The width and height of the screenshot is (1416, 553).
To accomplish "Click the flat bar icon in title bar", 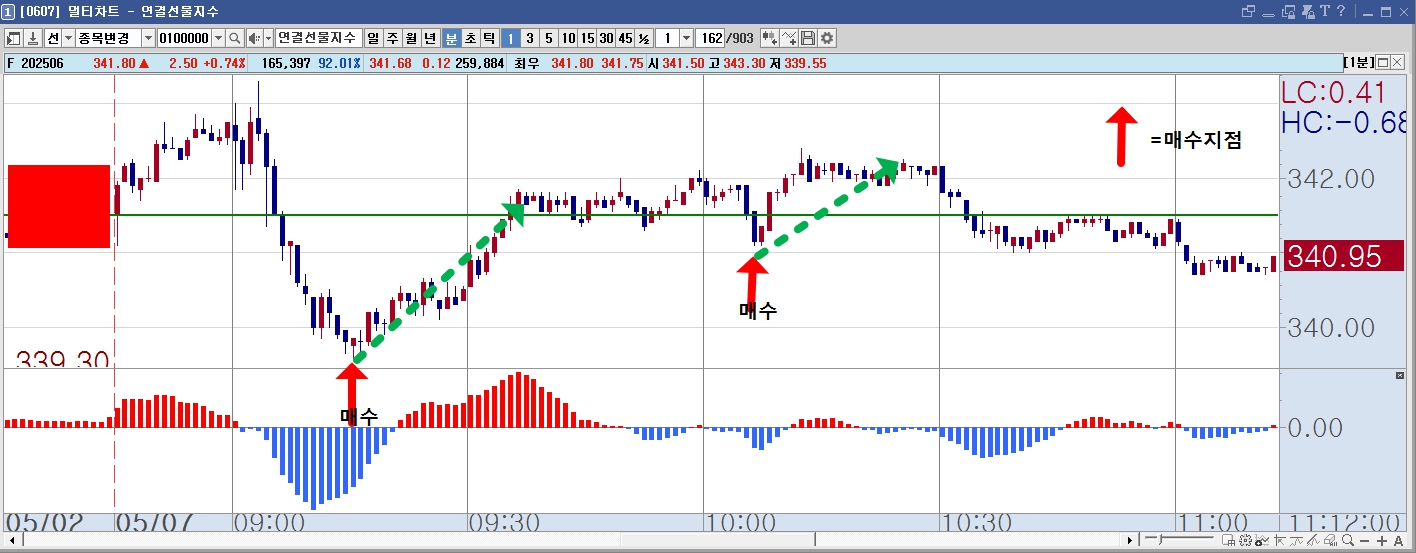I will coord(1268,14).
